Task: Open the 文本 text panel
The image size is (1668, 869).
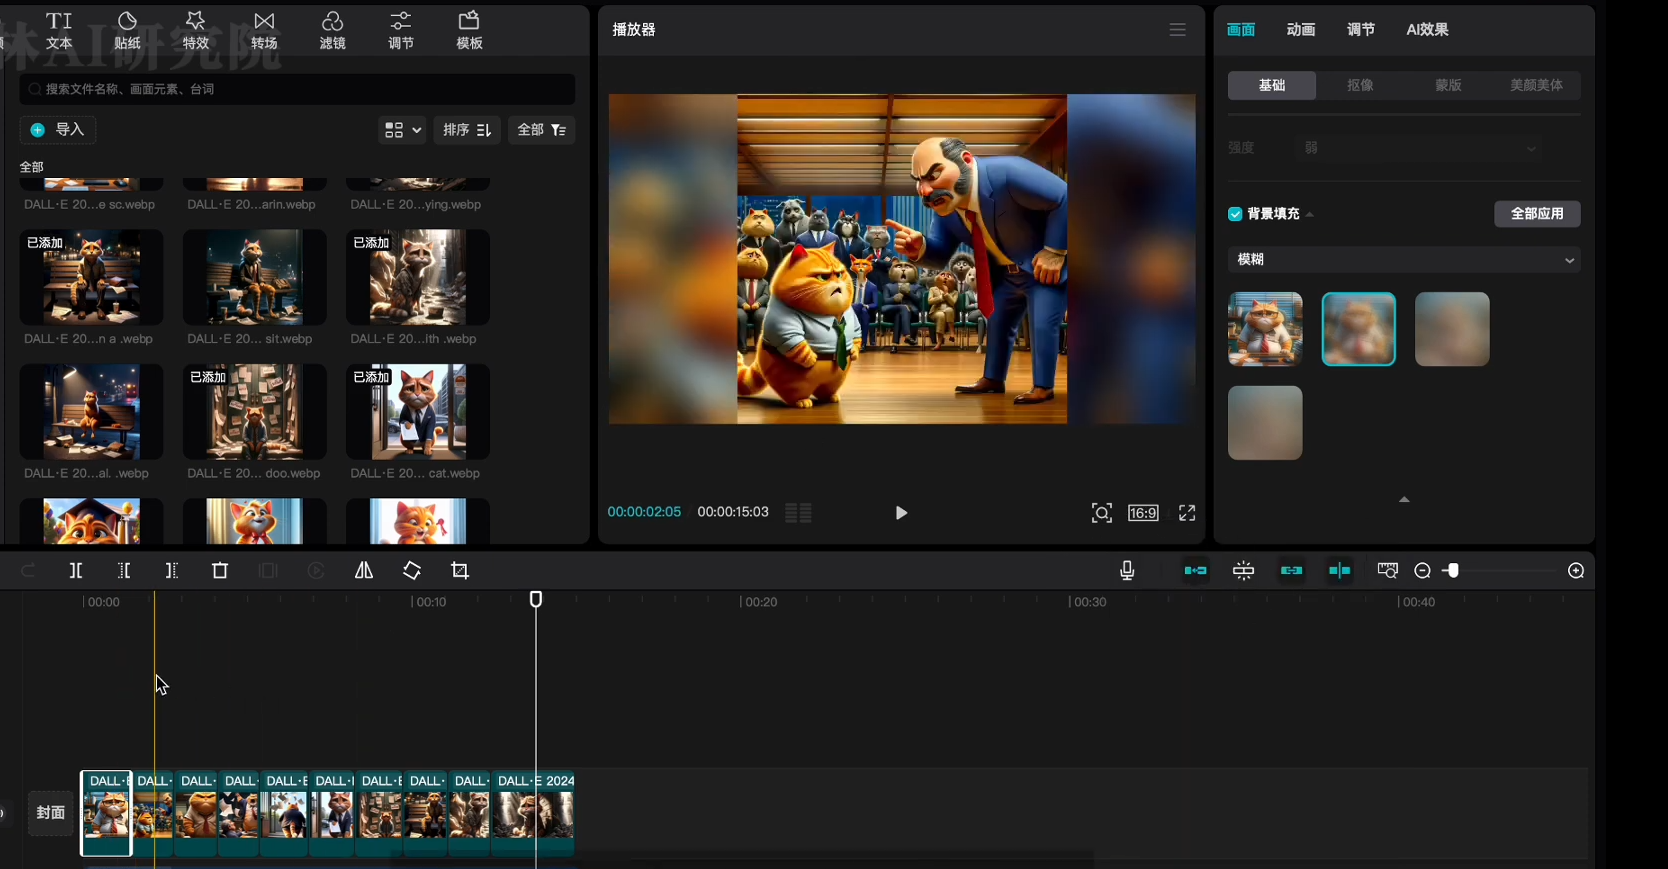Action: 59,31
